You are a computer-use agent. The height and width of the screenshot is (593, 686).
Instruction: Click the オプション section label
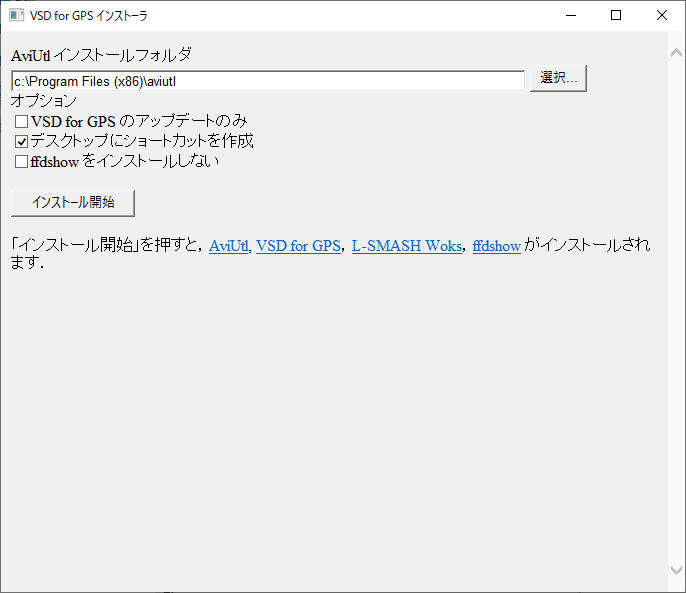[43, 101]
